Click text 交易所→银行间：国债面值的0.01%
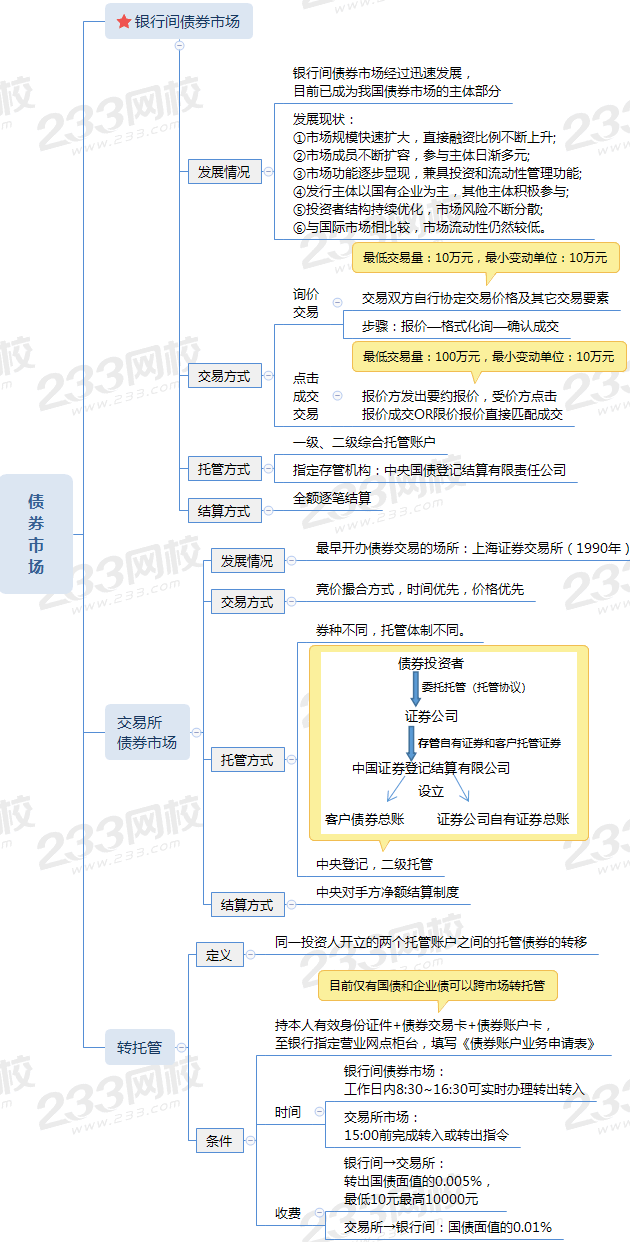The image size is (630, 1242). click(448, 1227)
